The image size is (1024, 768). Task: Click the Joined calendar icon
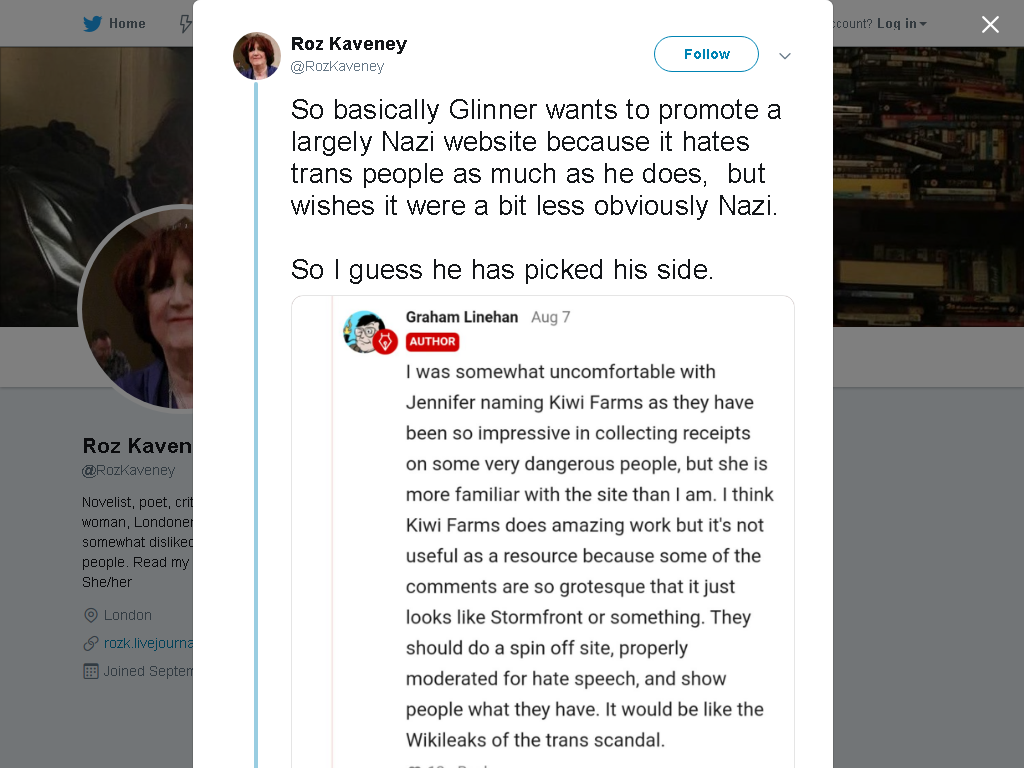[91, 671]
